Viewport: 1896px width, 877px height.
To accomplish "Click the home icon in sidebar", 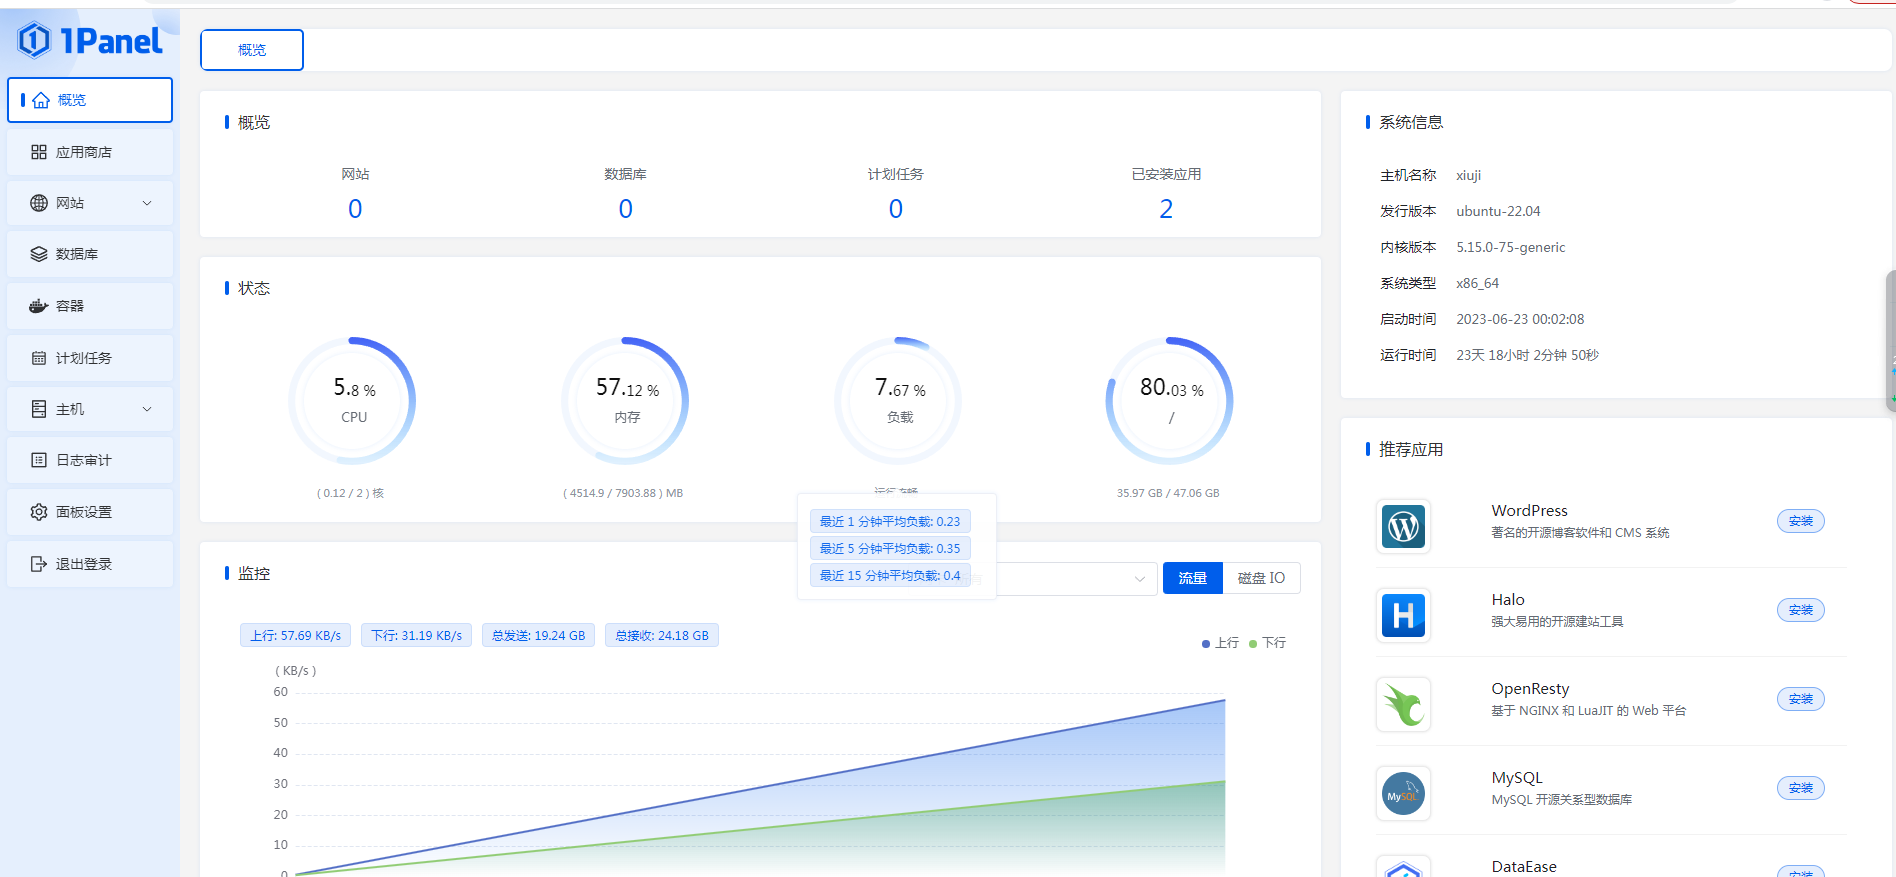I will pyautogui.click(x=41, y=100).
